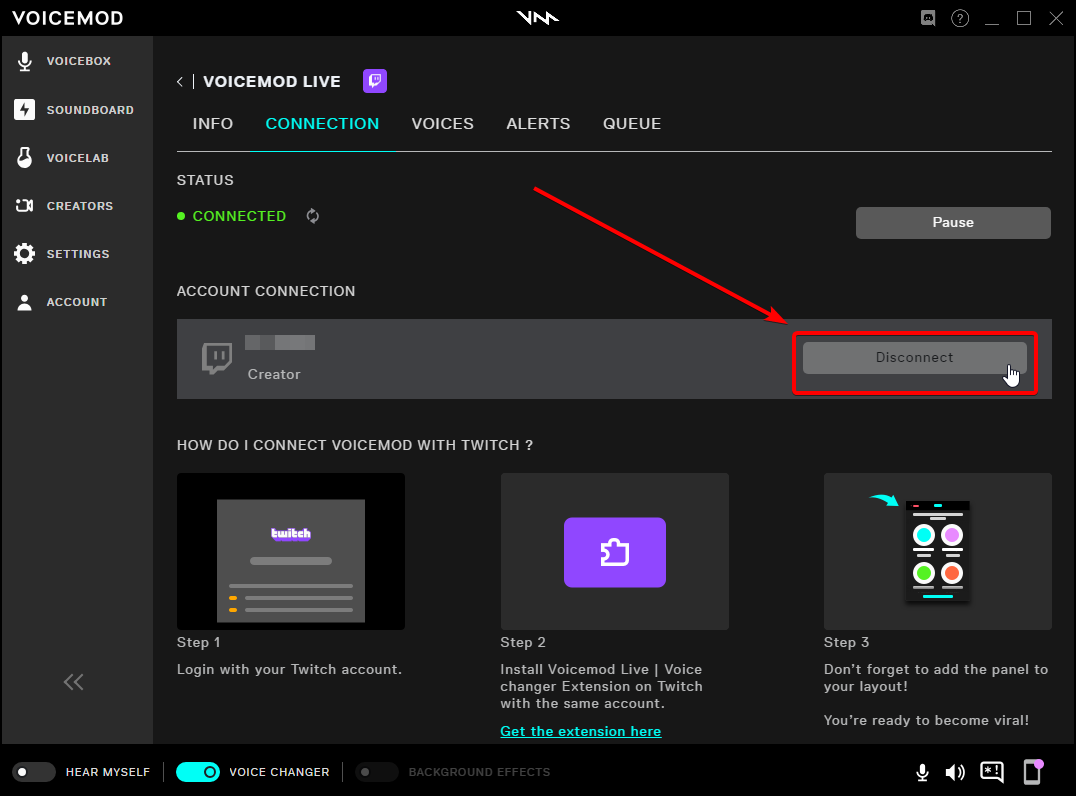Click the VOICEMOD title text
Image resolution: width=1076 pixels, height=796 pixels.
67,18
